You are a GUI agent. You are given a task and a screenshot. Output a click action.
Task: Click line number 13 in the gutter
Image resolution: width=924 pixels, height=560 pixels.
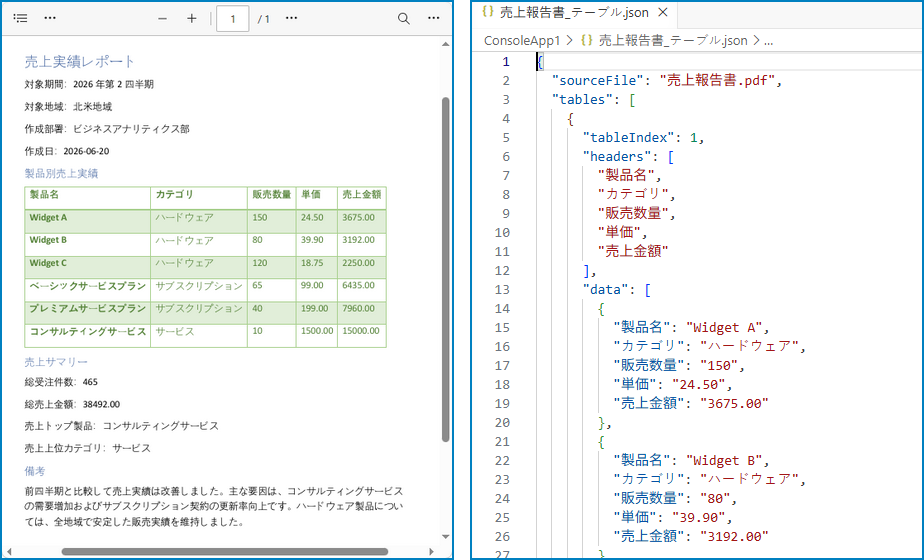tap(502, 289)
